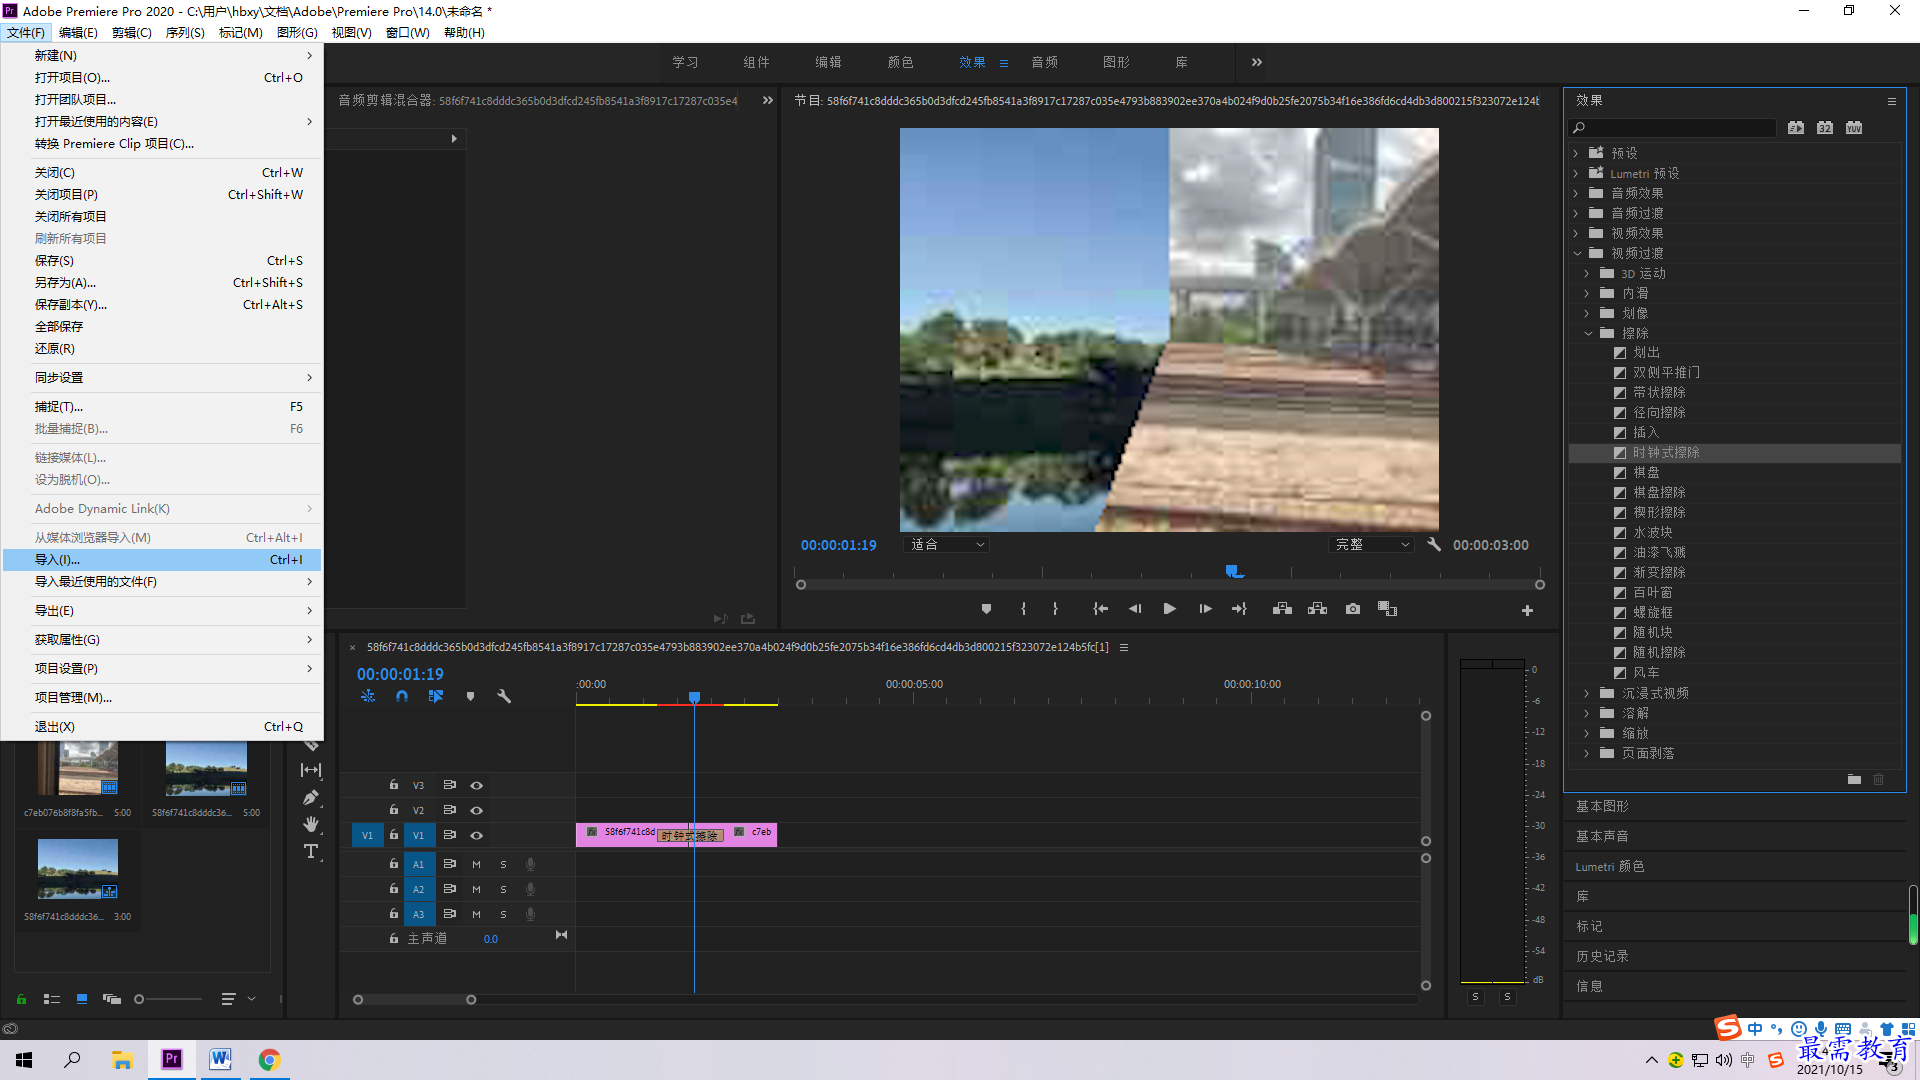
Task: Adjust Project panel thumbnail zoom slider
Action: (x=139, y=999)
